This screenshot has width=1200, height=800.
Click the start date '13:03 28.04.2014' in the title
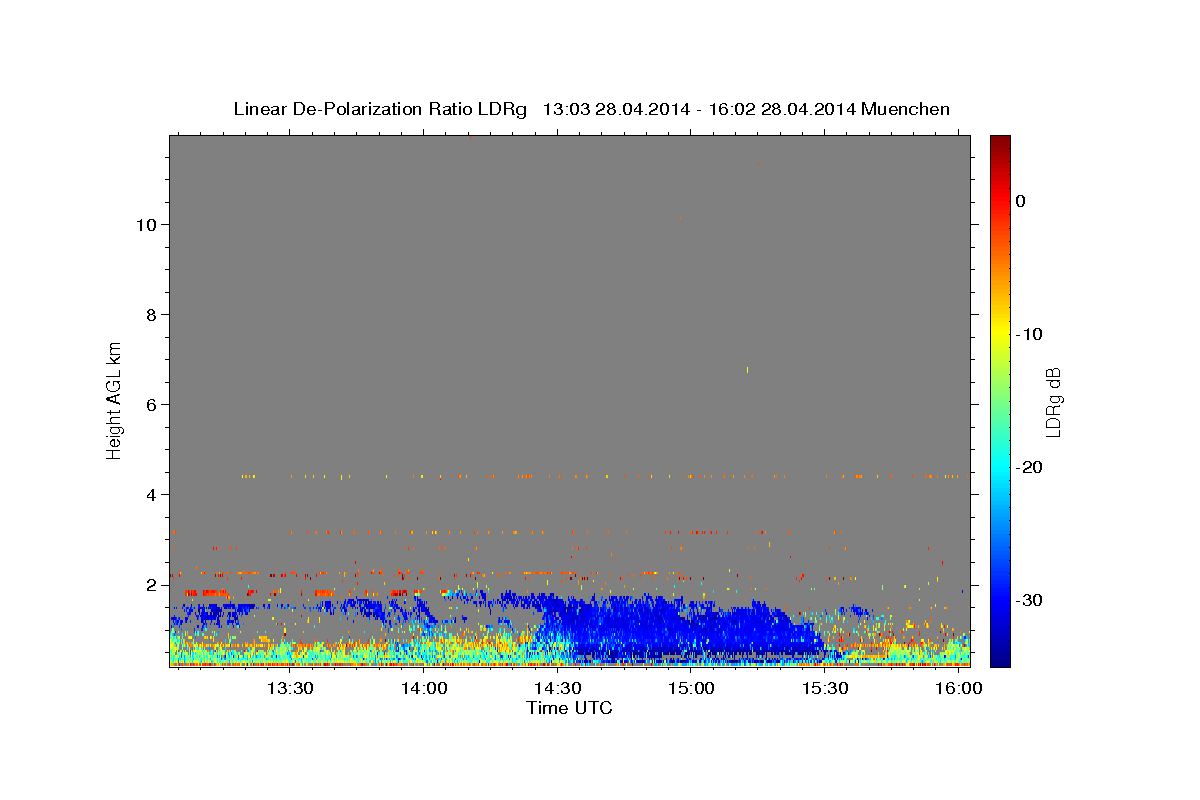click(615, 109)
